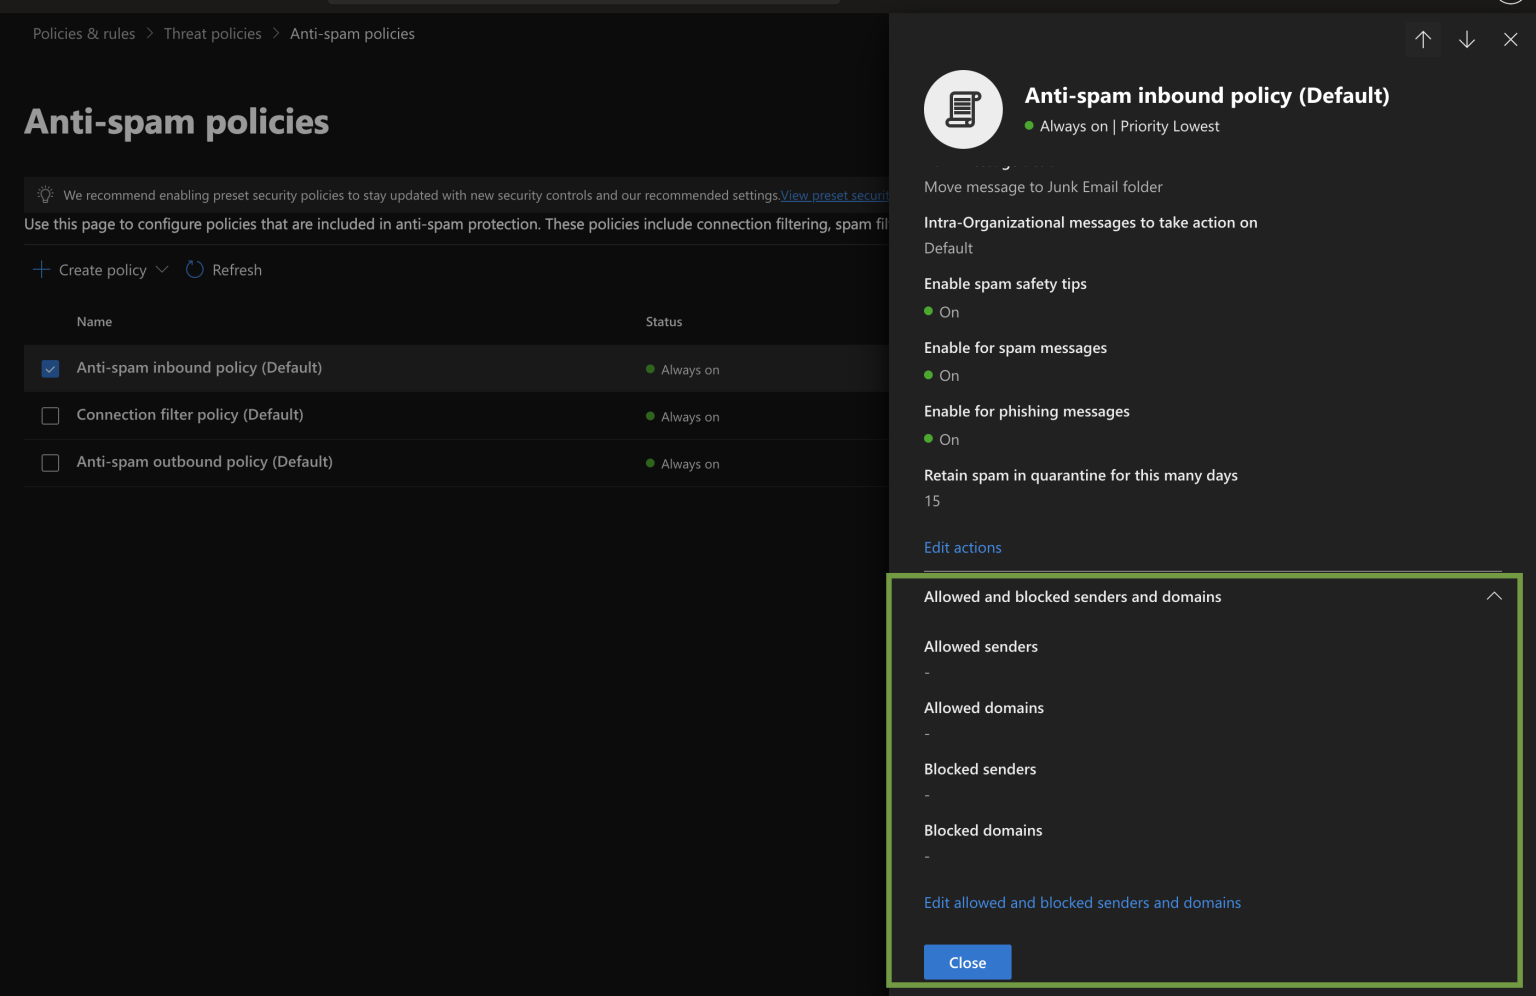
Task: Check the Anti-spam outbound policy checkbox
Action: (50, 462)
